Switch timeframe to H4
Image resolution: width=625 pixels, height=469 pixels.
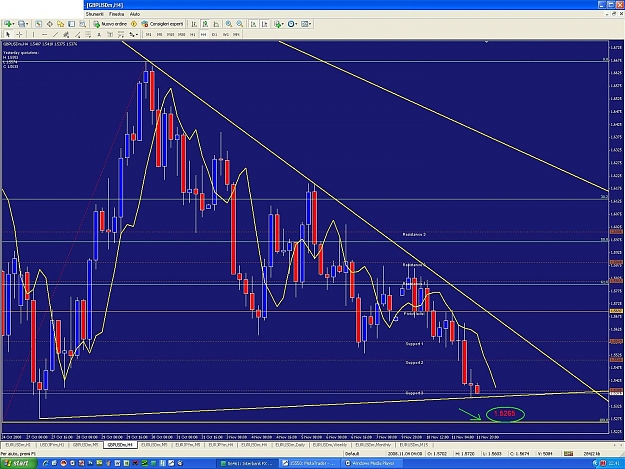[x=203, y=35]
